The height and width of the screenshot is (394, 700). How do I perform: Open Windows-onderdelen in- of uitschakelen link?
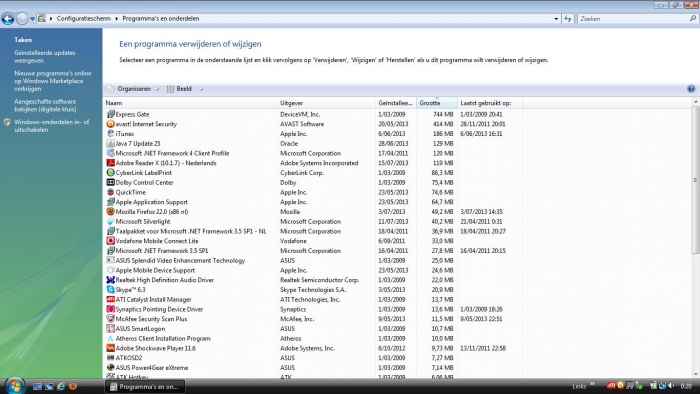(51, 126)
